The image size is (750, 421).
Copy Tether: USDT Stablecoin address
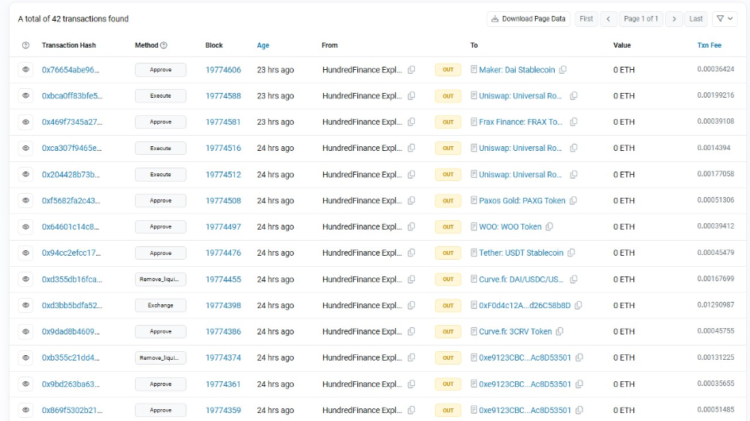(571, 253)
